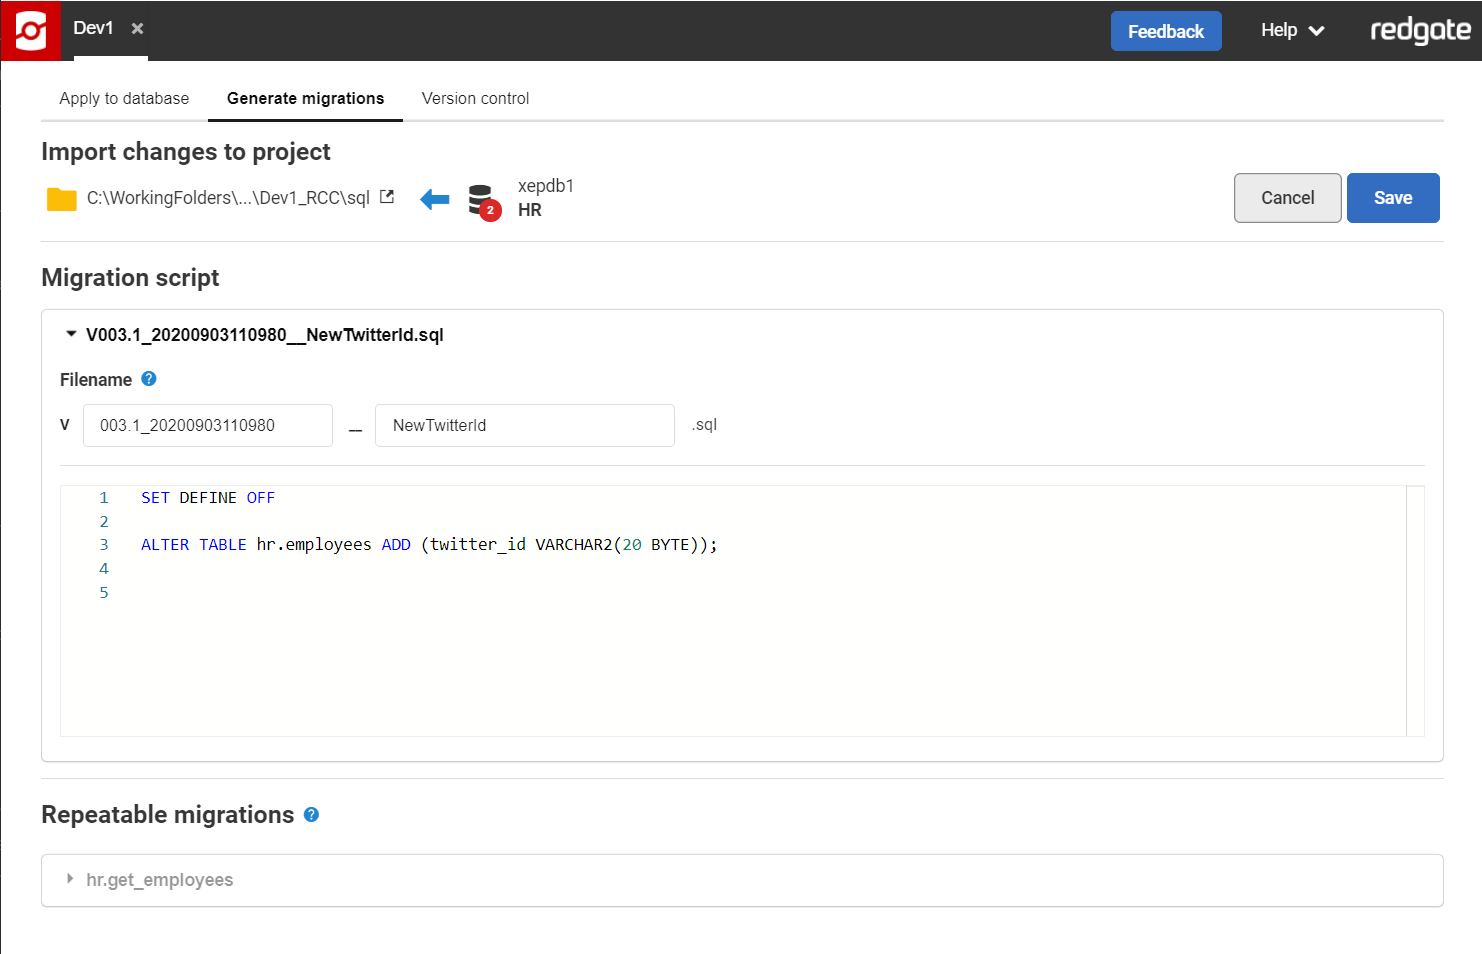Collapse the V003.1 NewTwitterId migration script
Viewport: 1482px width, 954px height.
[71, 334]
